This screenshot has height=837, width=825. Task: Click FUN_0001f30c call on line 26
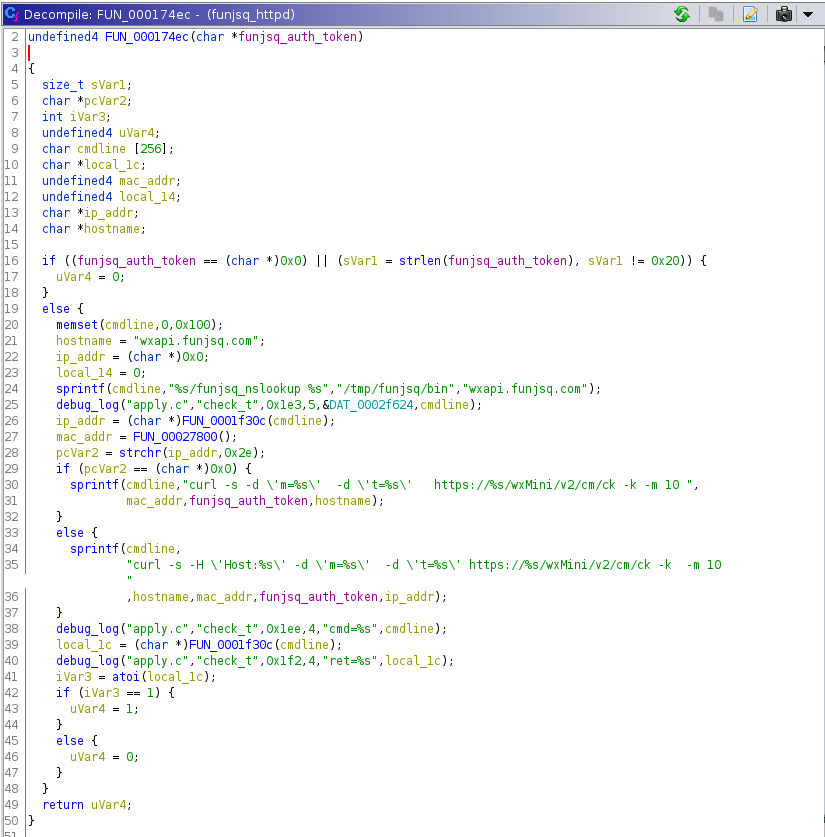[224, 421]
